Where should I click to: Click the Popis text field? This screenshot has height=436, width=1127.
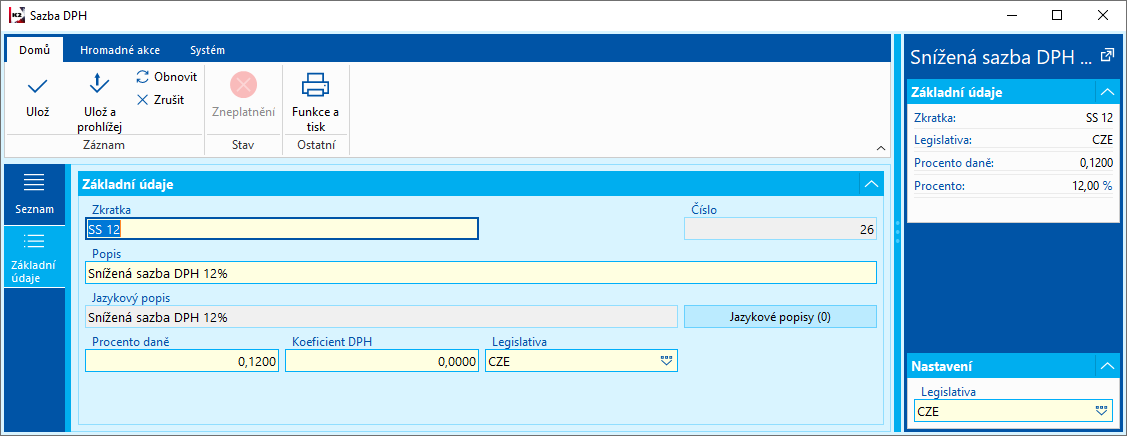click(x=481, y=273)
